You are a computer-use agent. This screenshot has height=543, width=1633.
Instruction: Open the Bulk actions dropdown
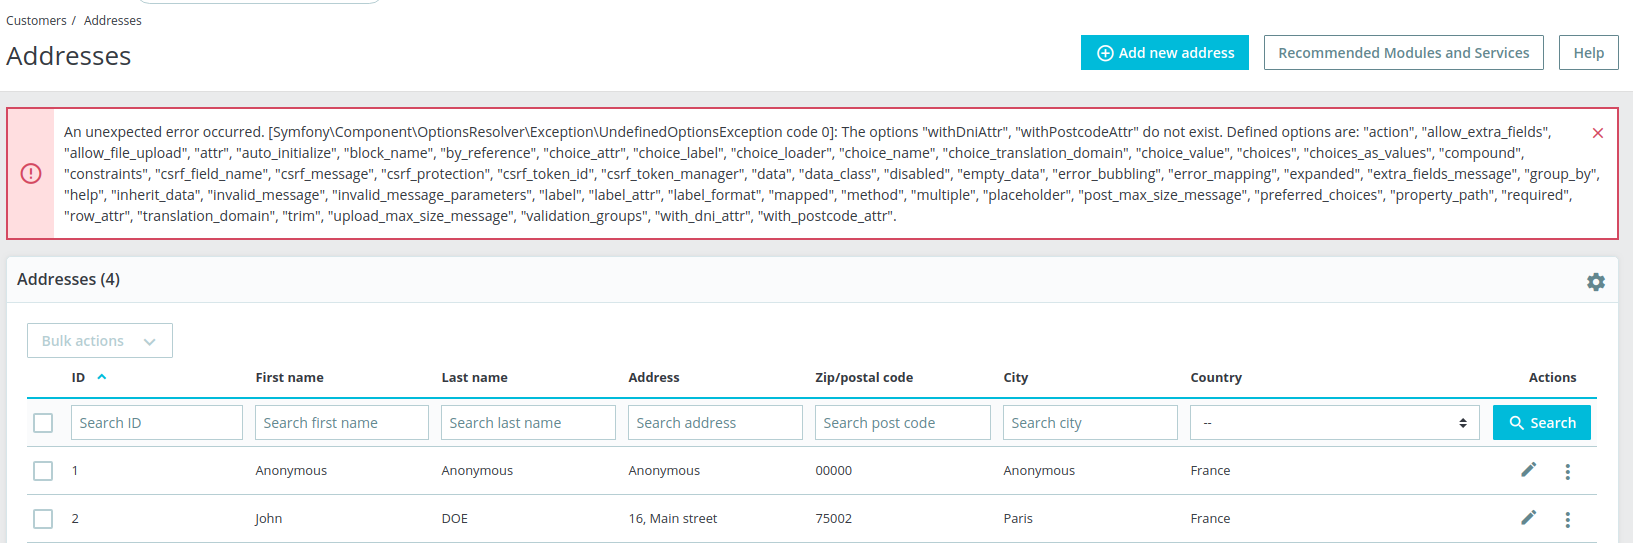100,341
